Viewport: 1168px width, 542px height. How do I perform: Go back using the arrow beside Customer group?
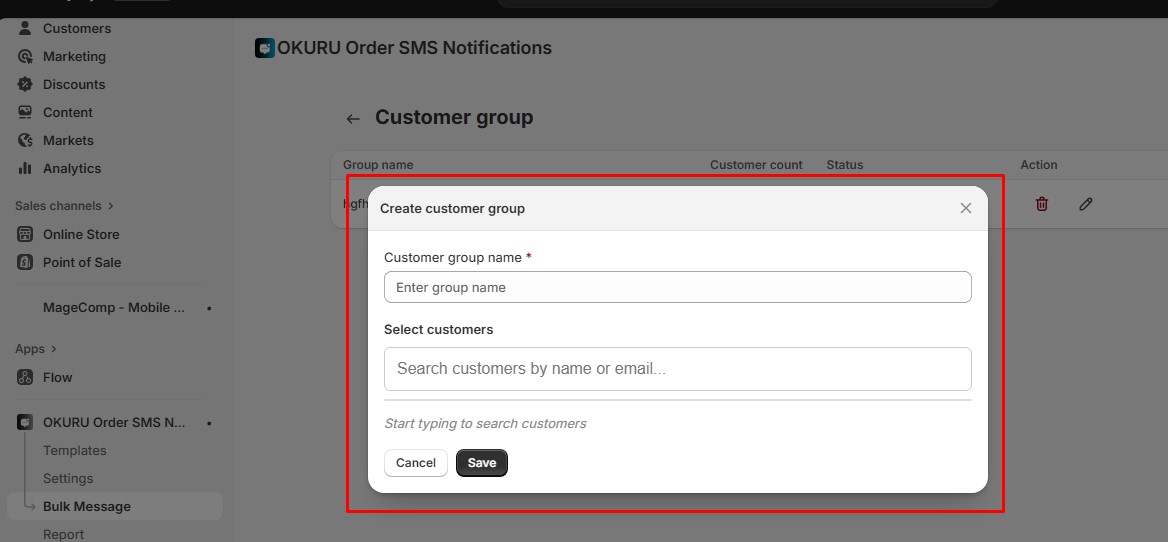point(352,119)
